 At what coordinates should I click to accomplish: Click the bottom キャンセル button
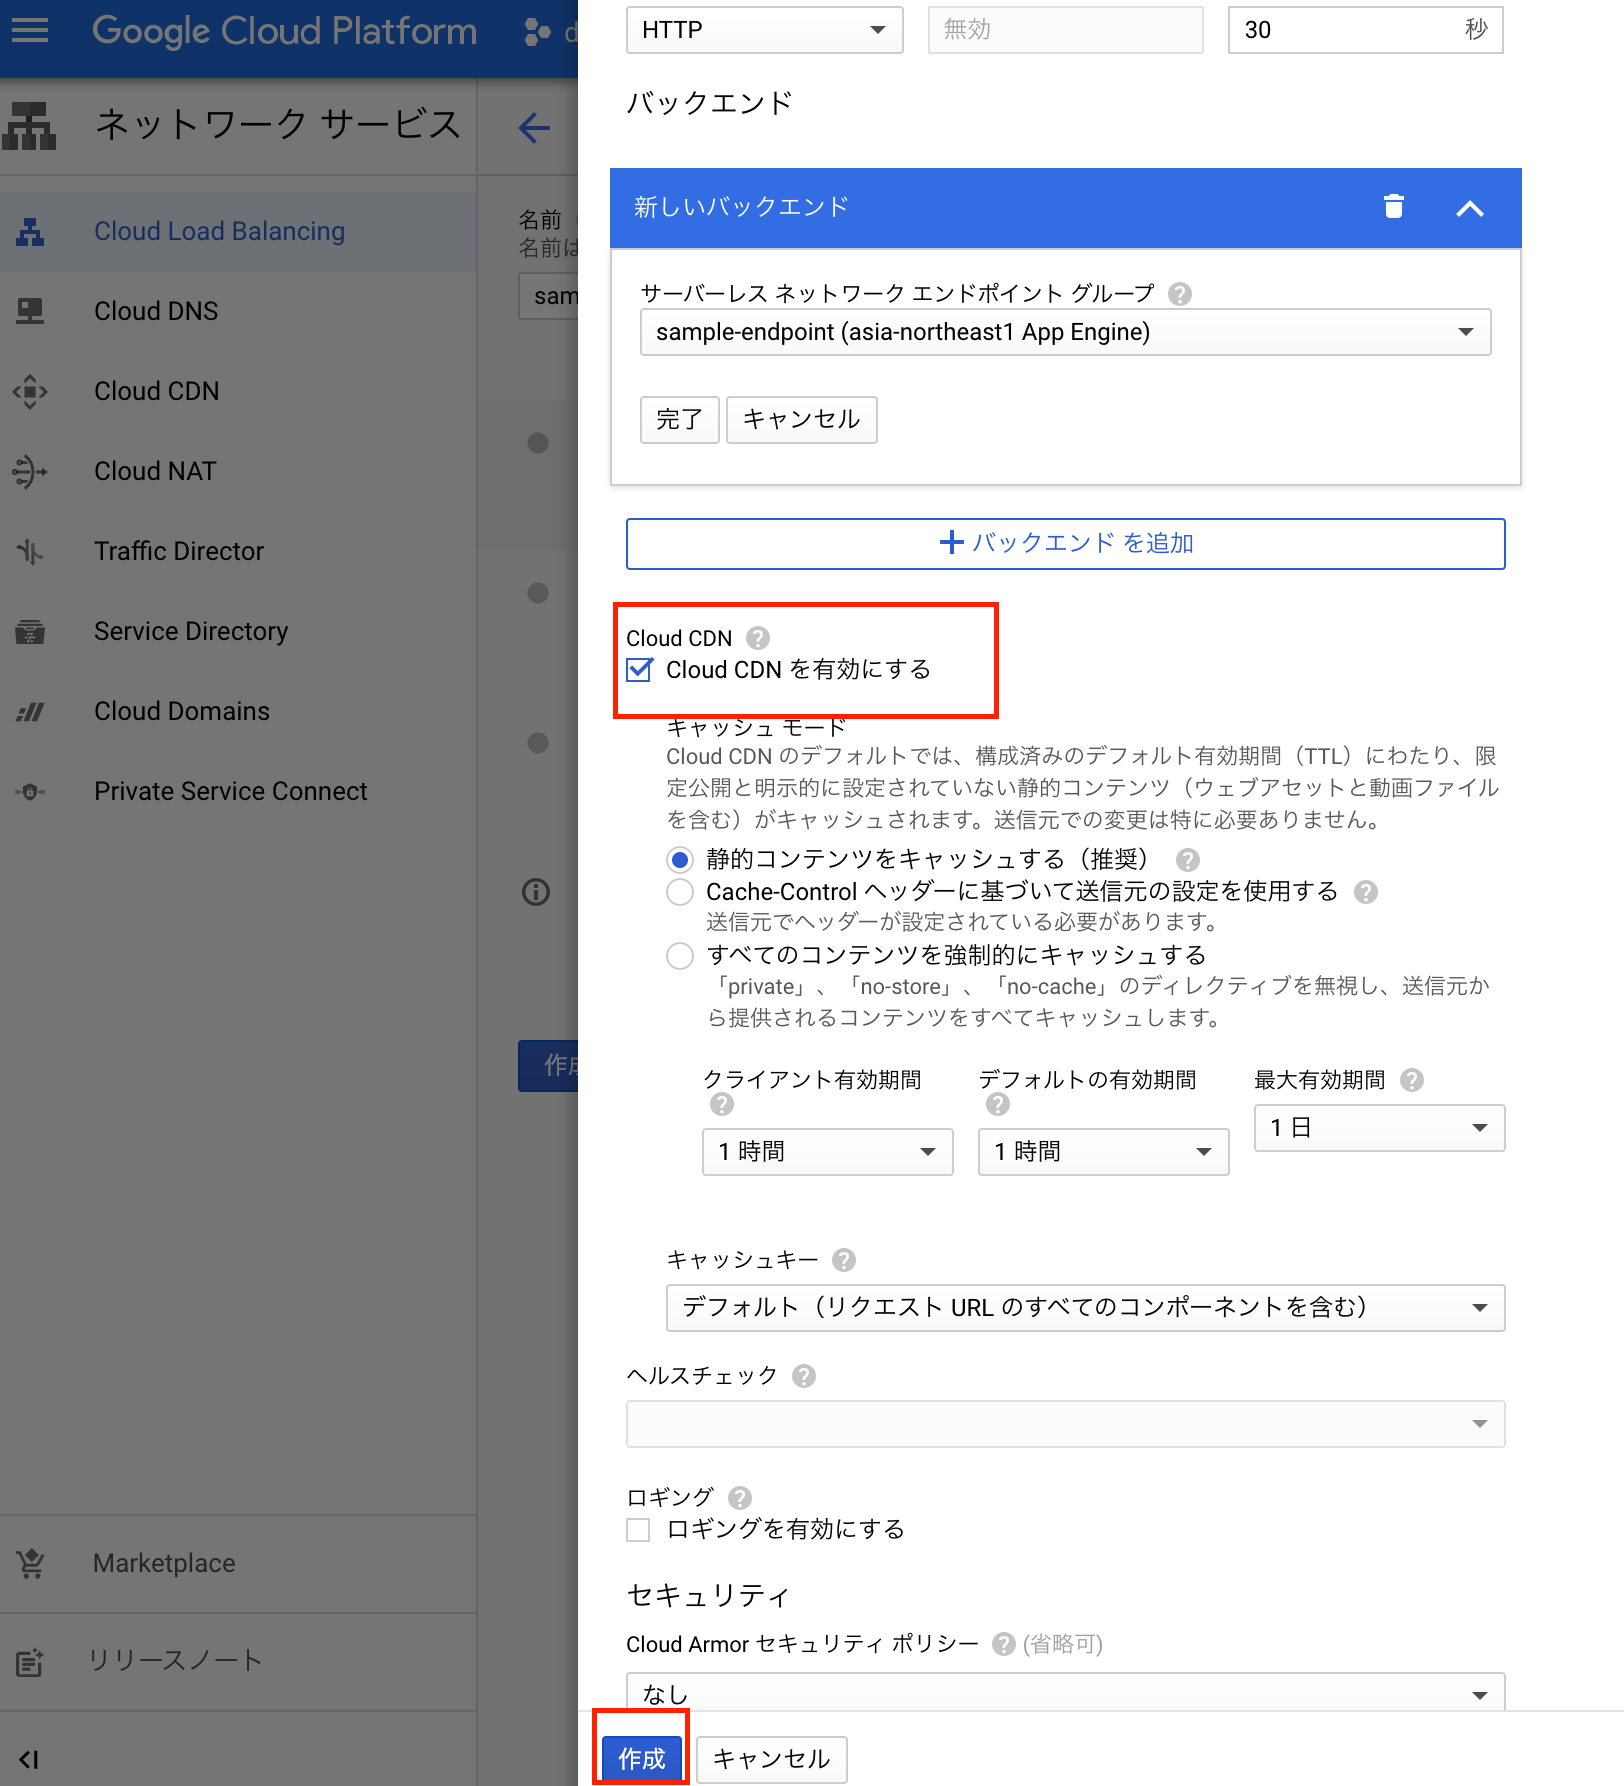pyautogui.click(x=772, y=1758)
